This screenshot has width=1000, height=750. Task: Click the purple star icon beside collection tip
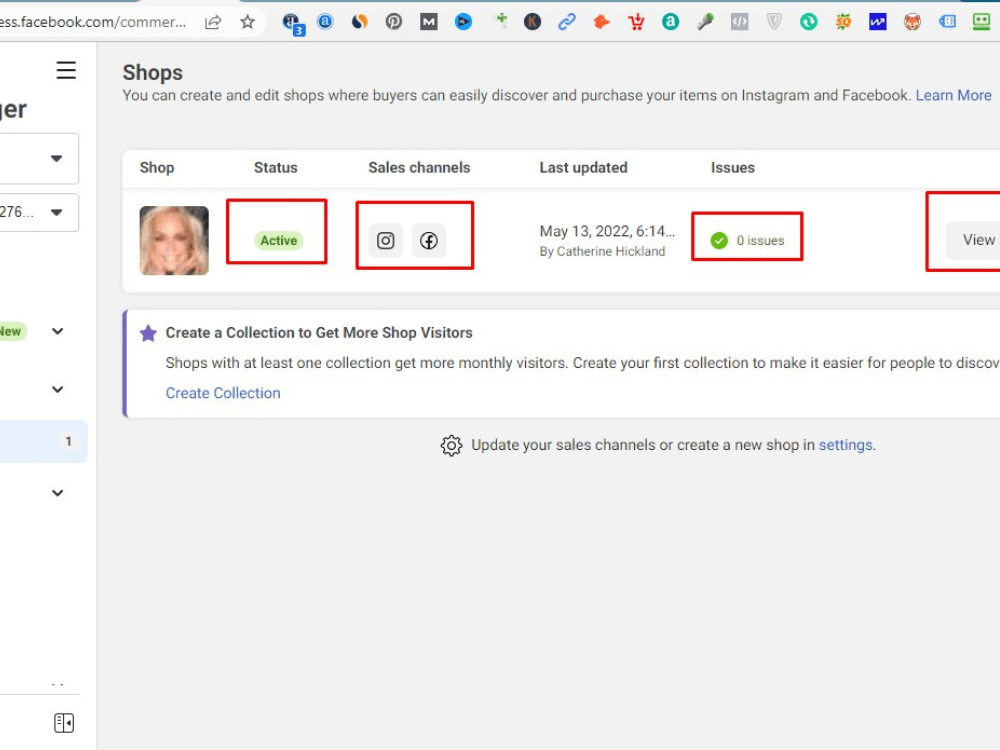pos(148,333)
